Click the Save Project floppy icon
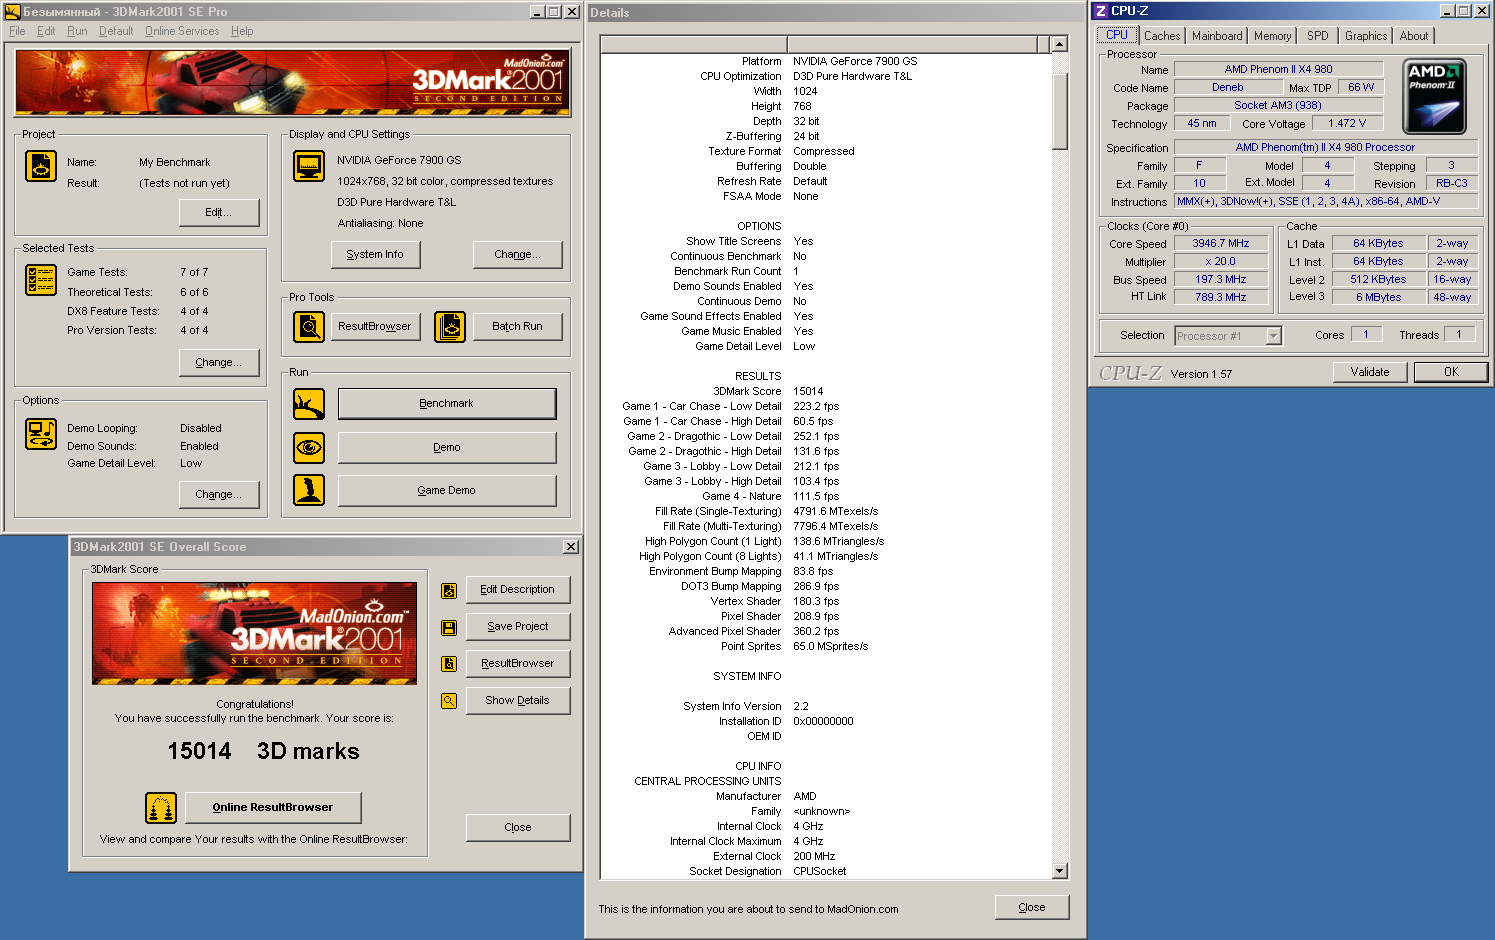This screenshot has height=940, width=1495. pyautogui.click(x=449, y=627)
